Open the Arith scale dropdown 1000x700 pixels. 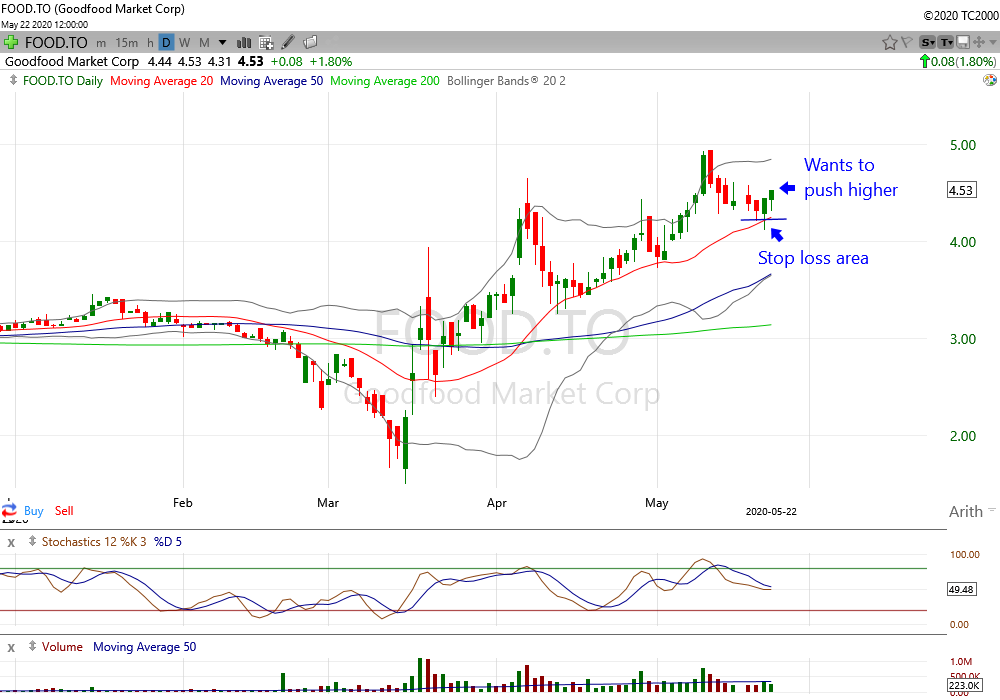(971, 511)
